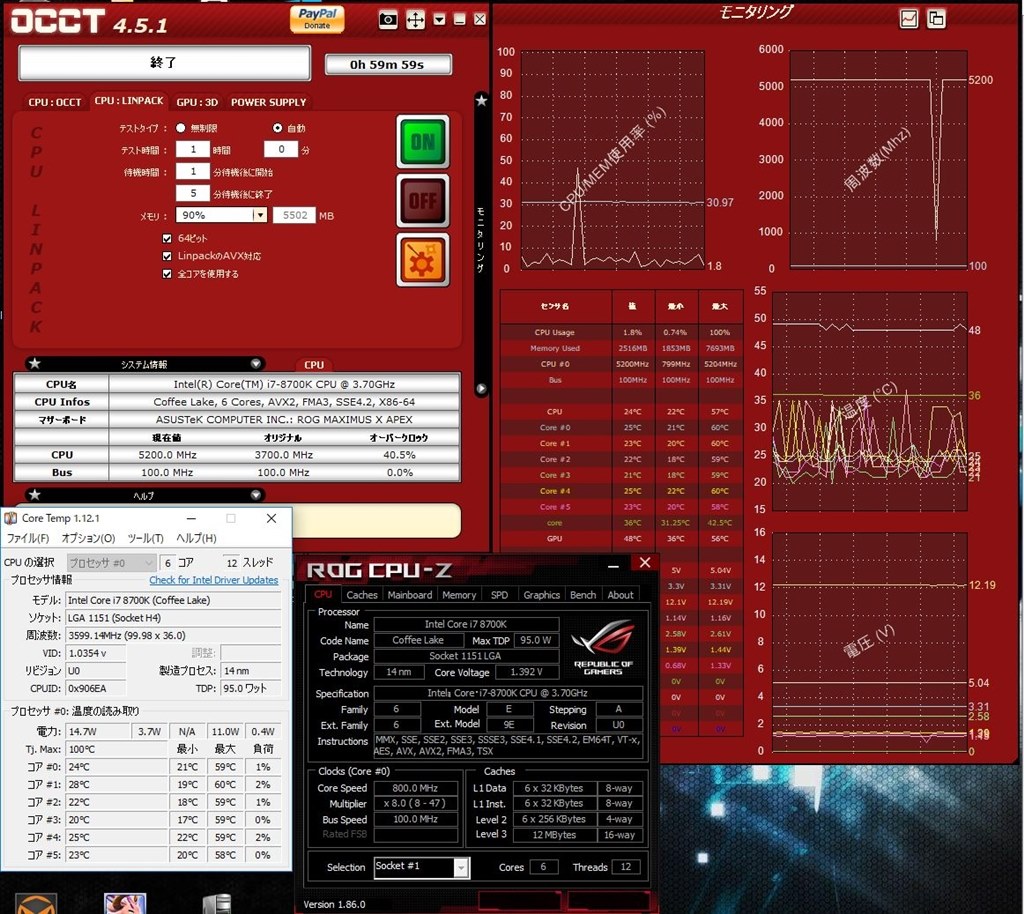
Task: Toggle LinpackのAVX対応 checkbox
Action: click(x=167, y=256)
